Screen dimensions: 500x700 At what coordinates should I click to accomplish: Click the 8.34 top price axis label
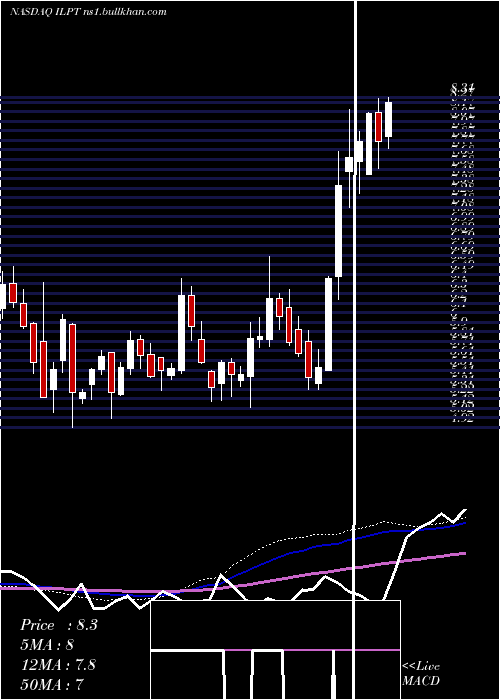(463, 90)
